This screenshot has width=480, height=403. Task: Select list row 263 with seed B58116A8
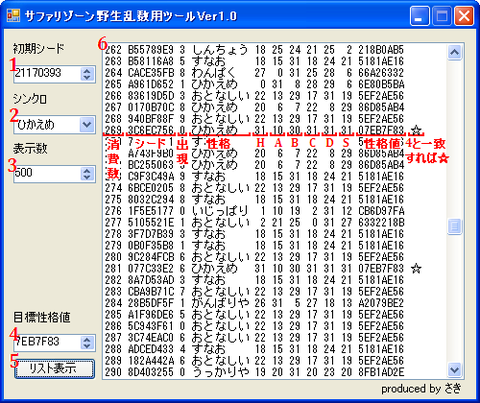[x=254, y=61]
